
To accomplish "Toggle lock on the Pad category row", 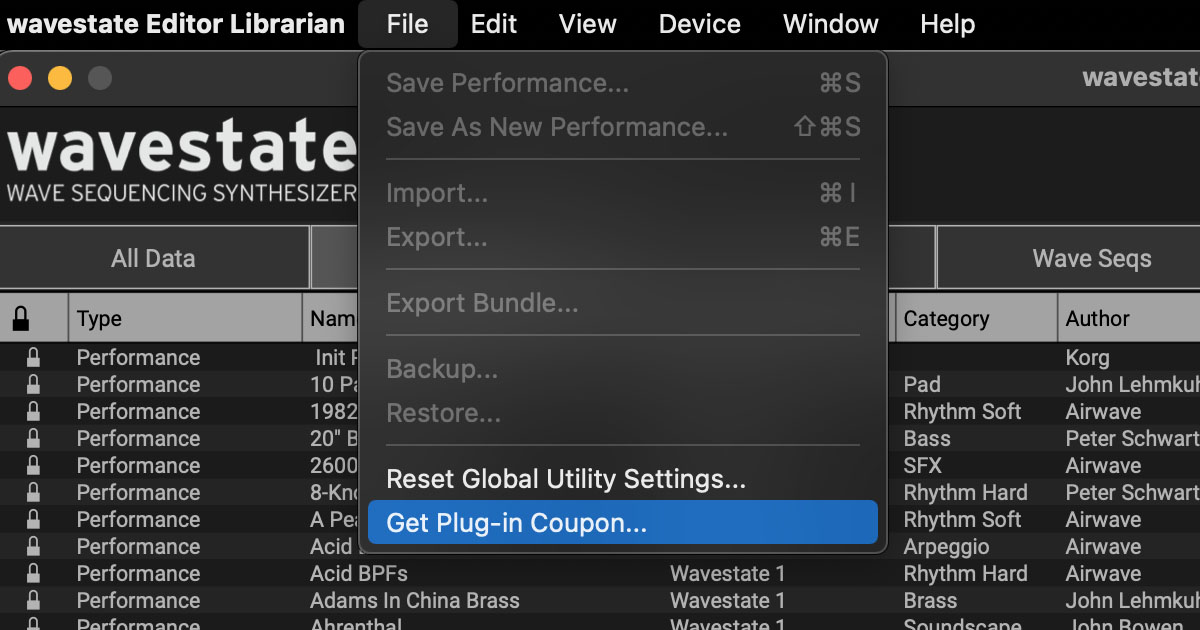I will pos(33,385).
